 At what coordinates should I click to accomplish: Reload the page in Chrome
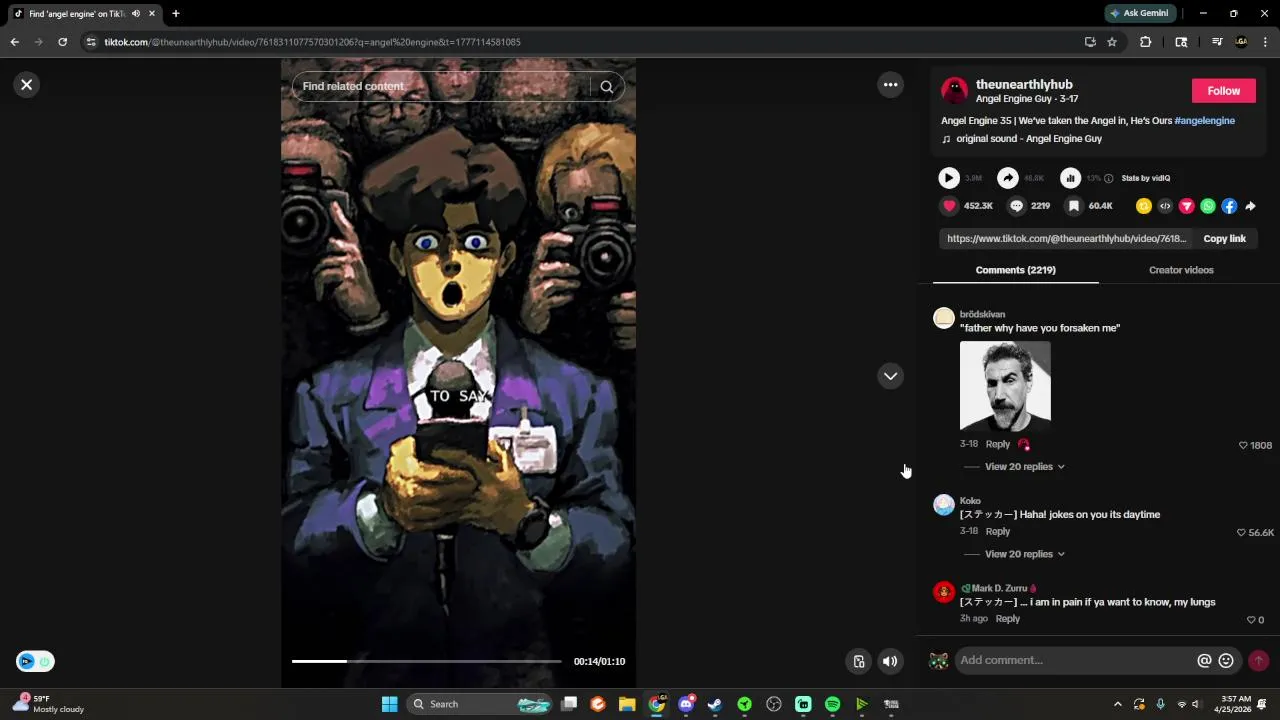62,42
